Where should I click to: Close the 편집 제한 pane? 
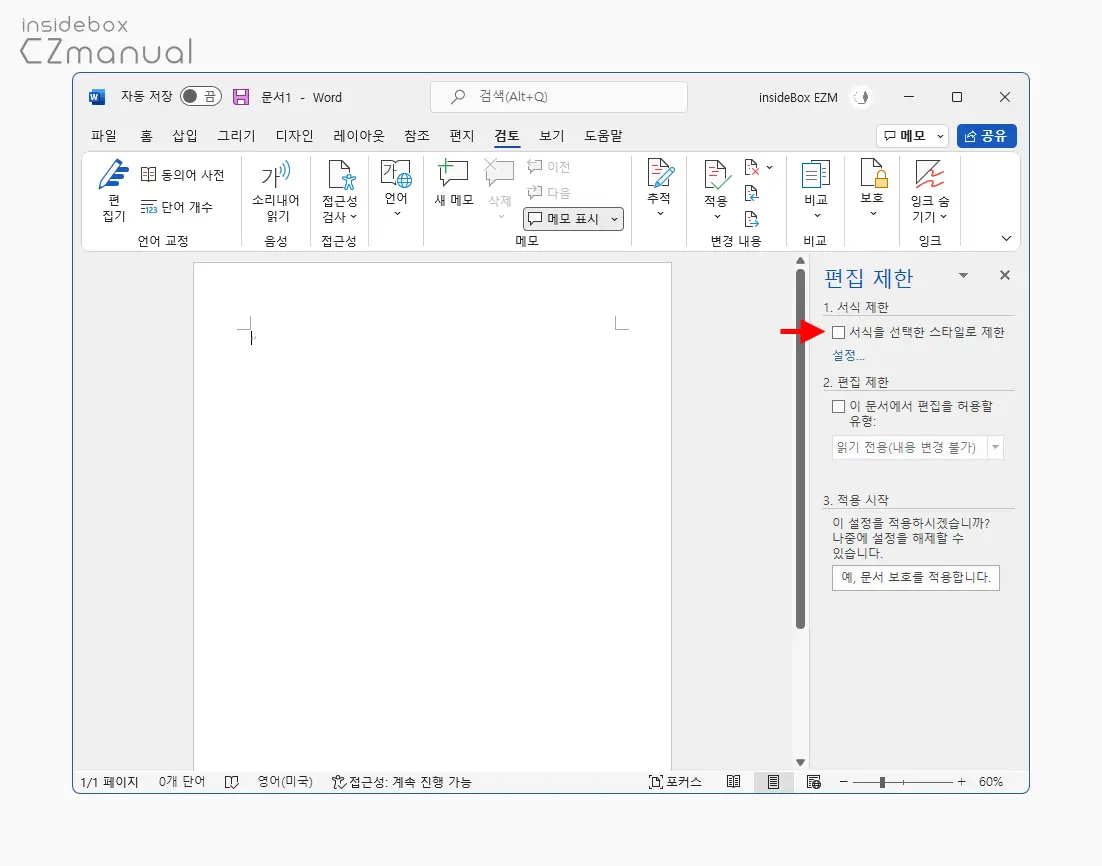coord(1005,276)
